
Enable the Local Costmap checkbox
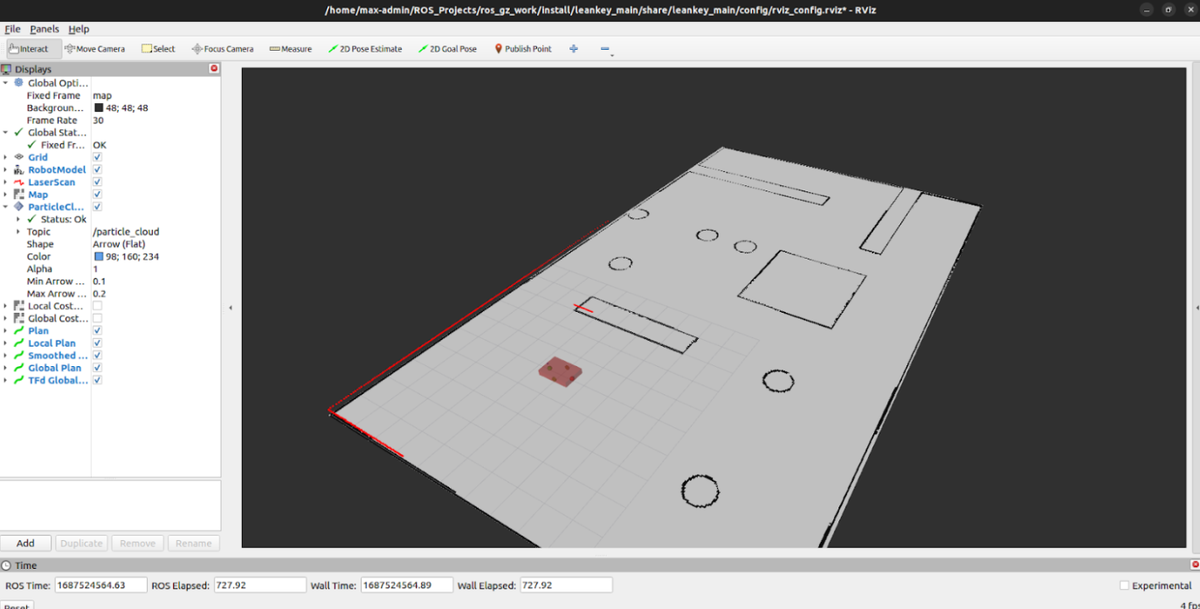coord(97,306)
